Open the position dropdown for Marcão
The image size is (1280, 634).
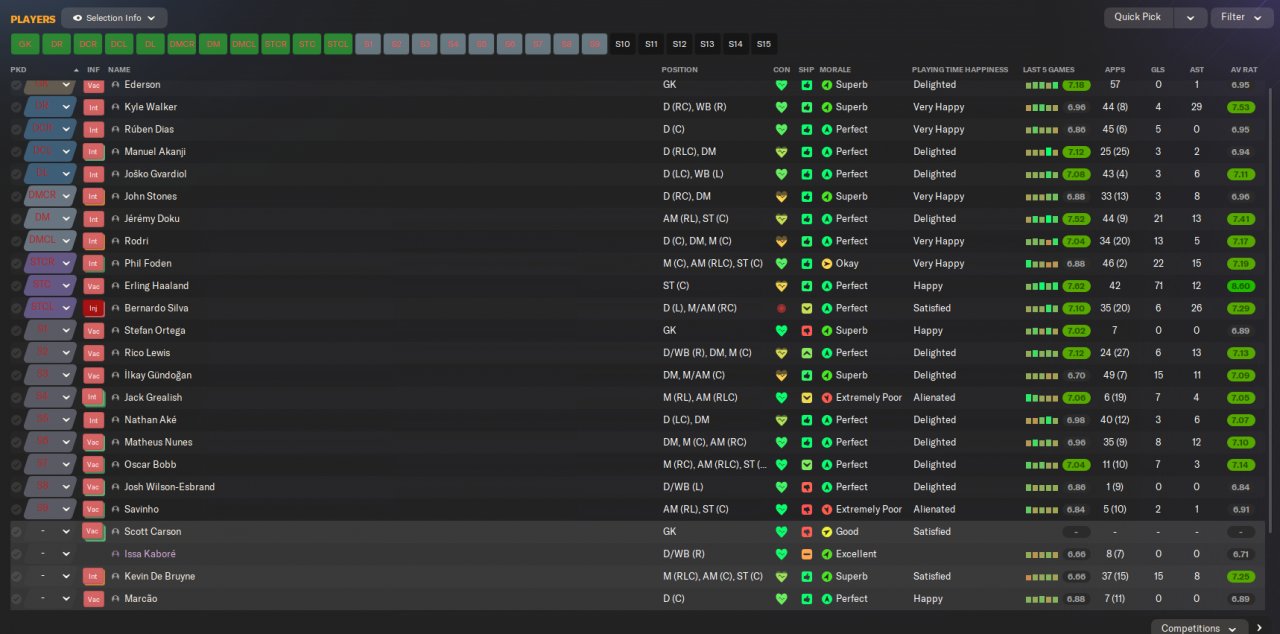point(67,599)
